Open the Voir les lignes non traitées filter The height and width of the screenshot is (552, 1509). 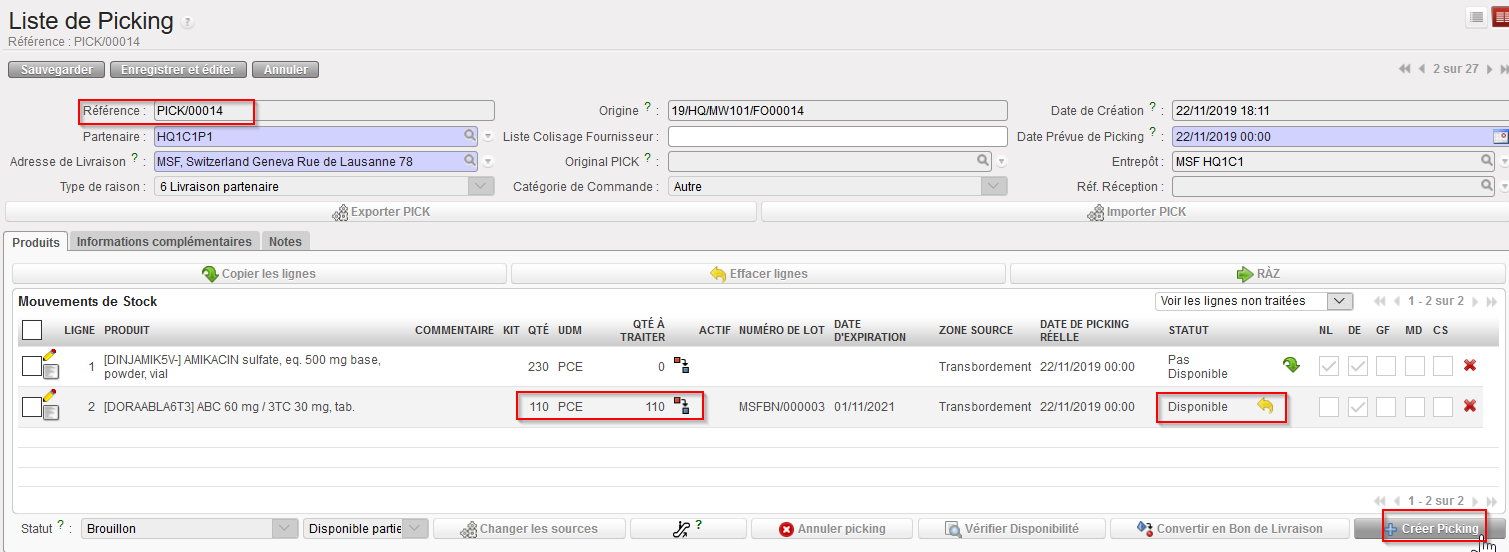tap(1339, 301)
